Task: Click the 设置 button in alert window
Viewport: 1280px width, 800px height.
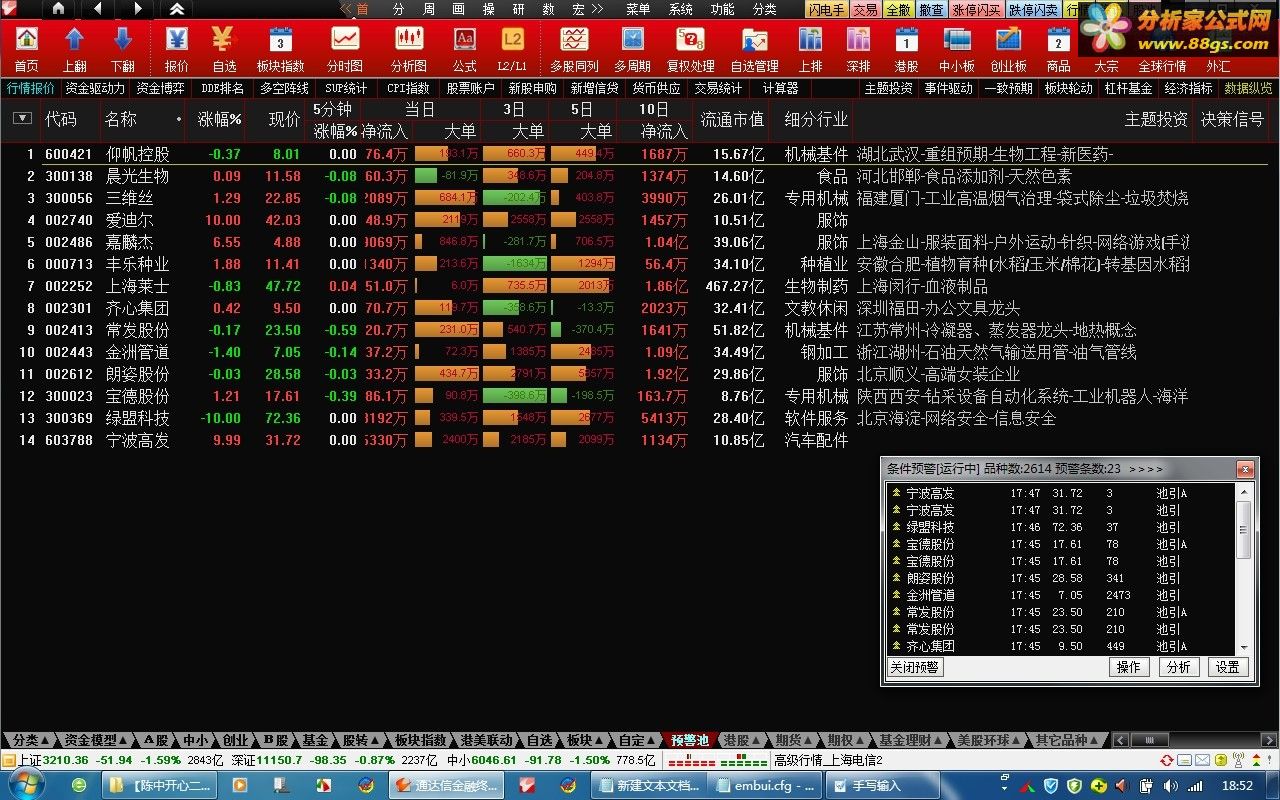Action: [x=1228, y=667]
